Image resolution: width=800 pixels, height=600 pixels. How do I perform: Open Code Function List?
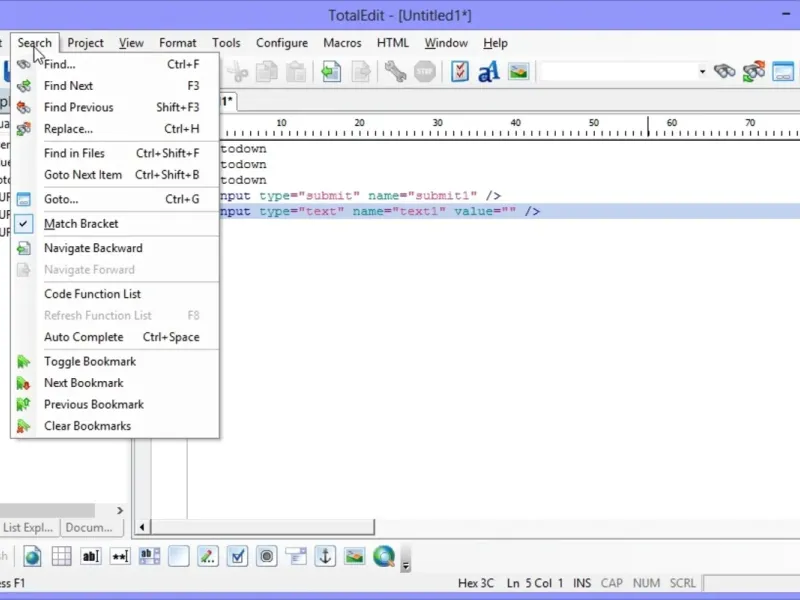click(115, 294)
